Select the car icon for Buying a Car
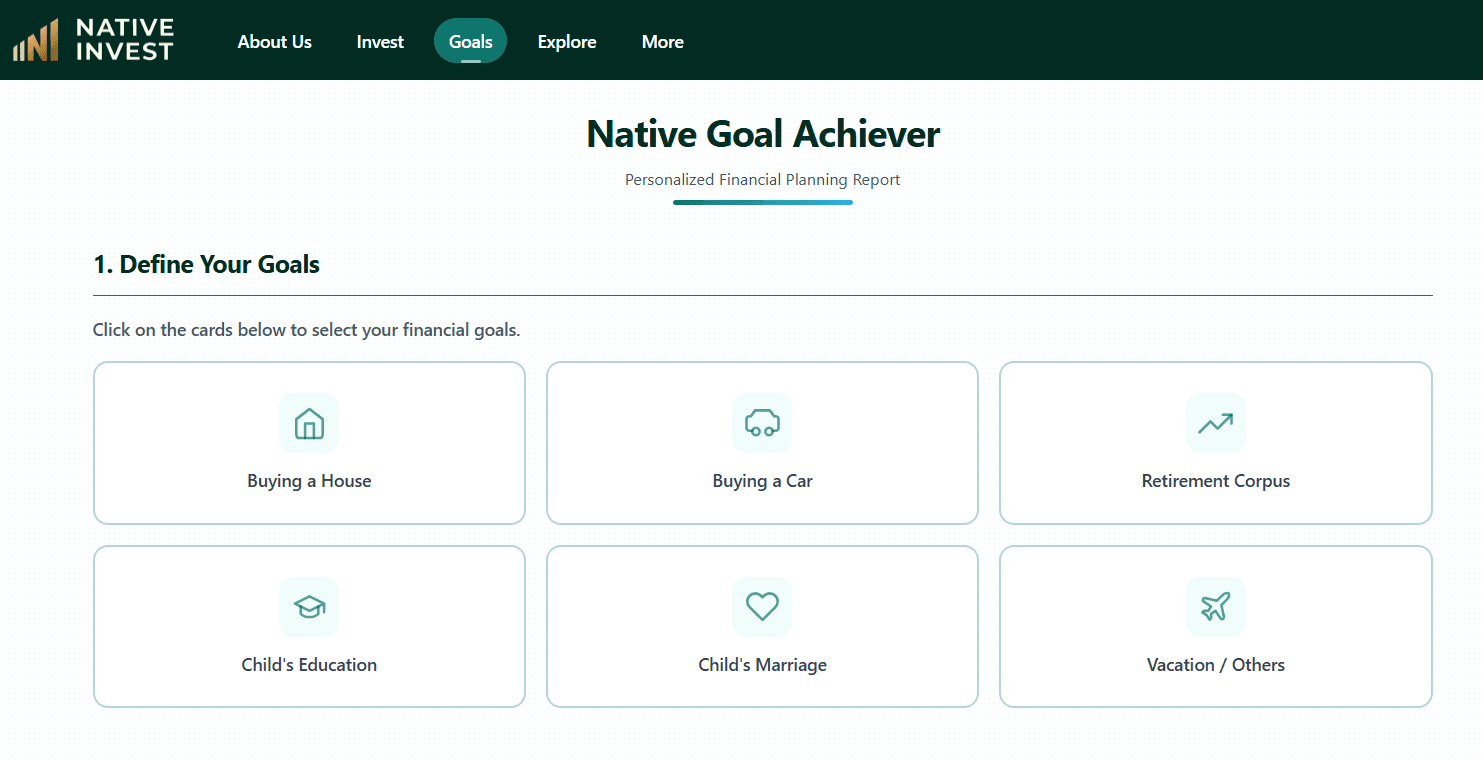This screenshot has width=1483, height=761. tap(762, 423)
